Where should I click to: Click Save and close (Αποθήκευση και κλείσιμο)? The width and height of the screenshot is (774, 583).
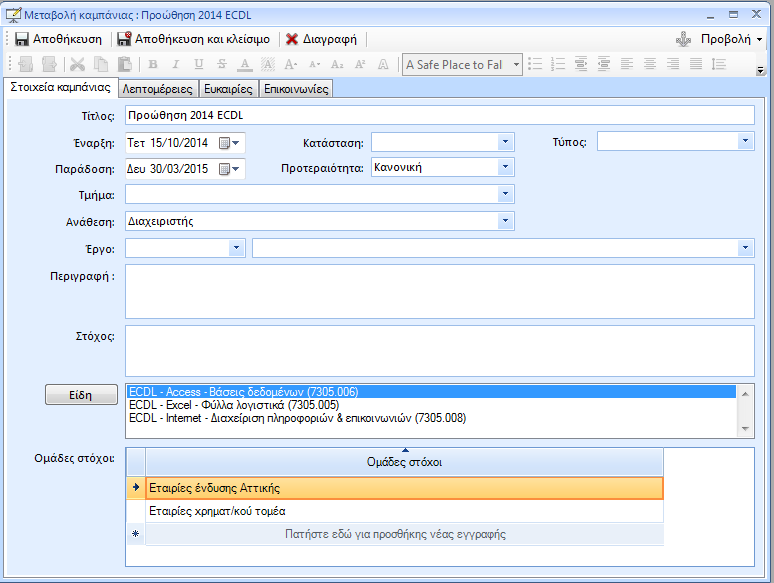193,39
